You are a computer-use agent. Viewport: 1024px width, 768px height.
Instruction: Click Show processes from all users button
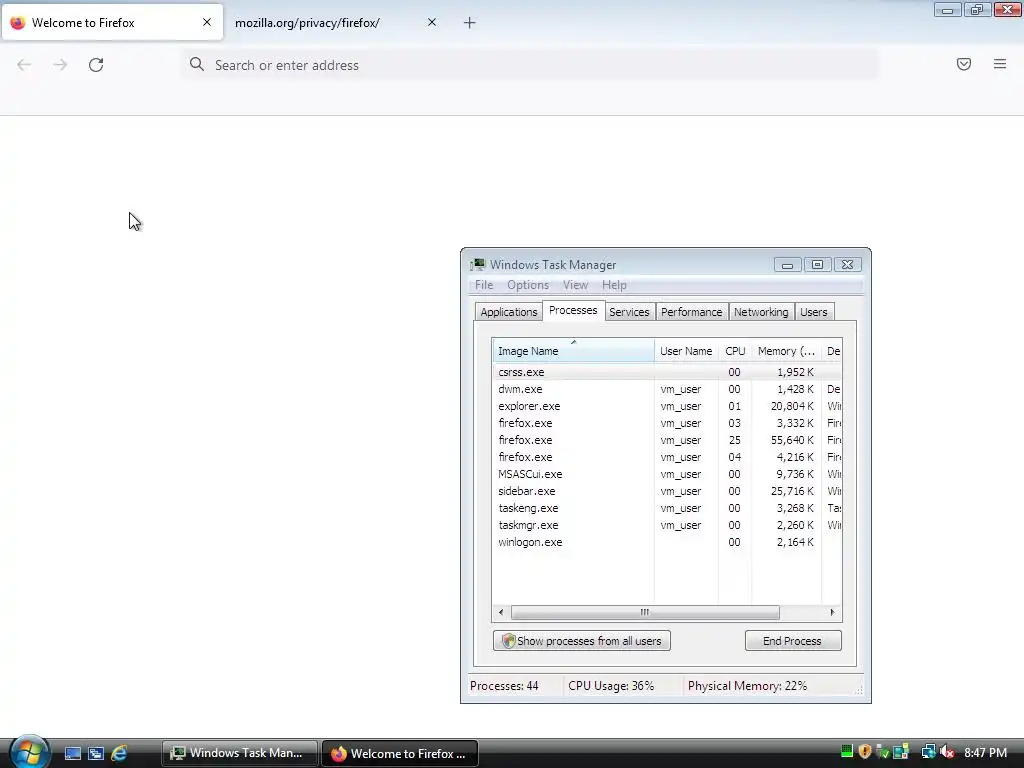coord(581,641)
